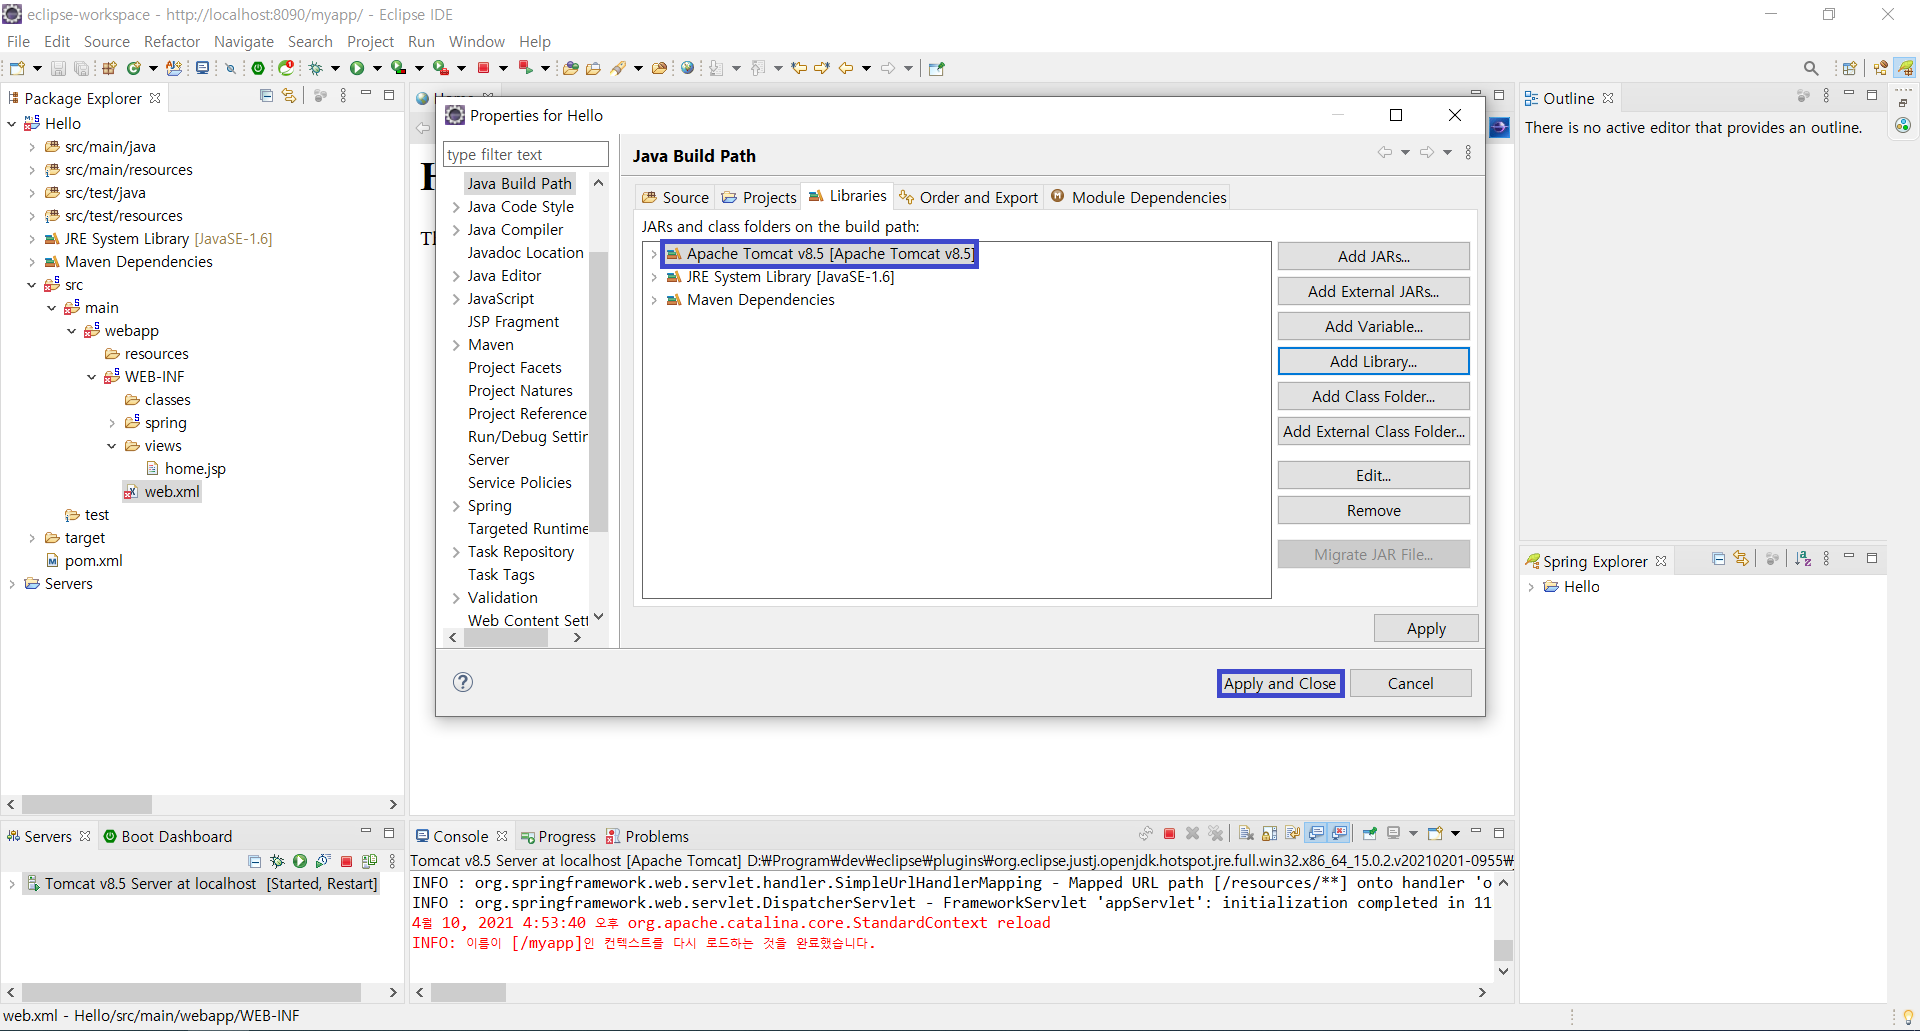Switch to the Order and Export tab

(968, 197)
